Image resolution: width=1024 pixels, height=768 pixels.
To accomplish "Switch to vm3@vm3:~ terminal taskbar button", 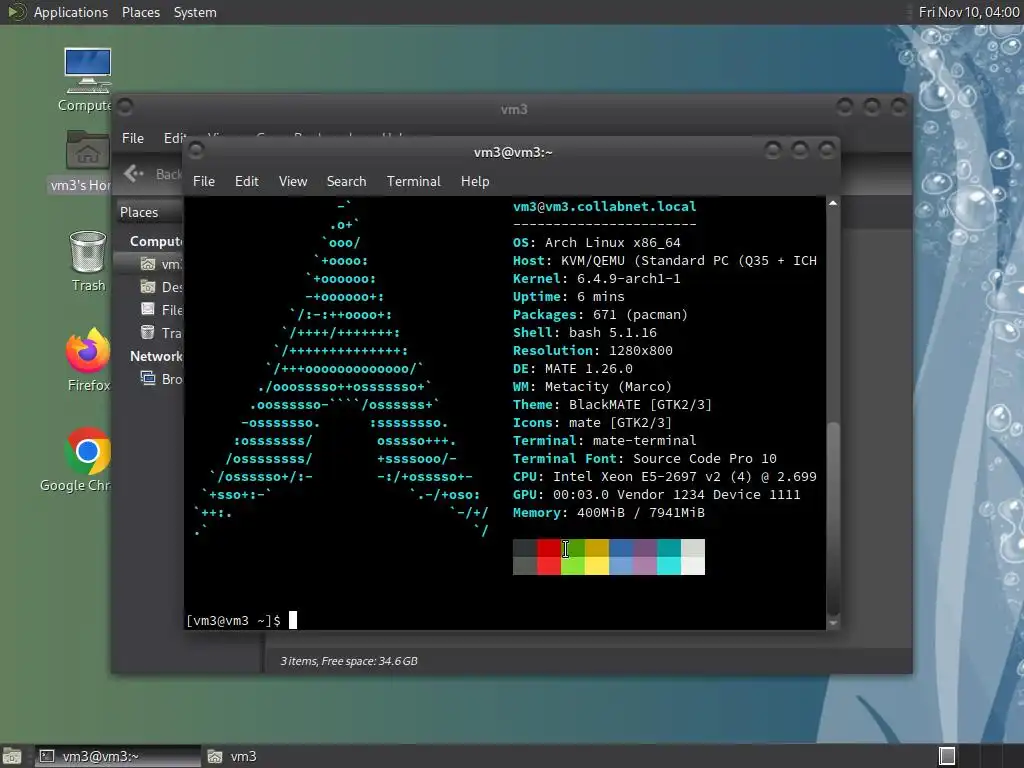I will (x=118, y=756).
